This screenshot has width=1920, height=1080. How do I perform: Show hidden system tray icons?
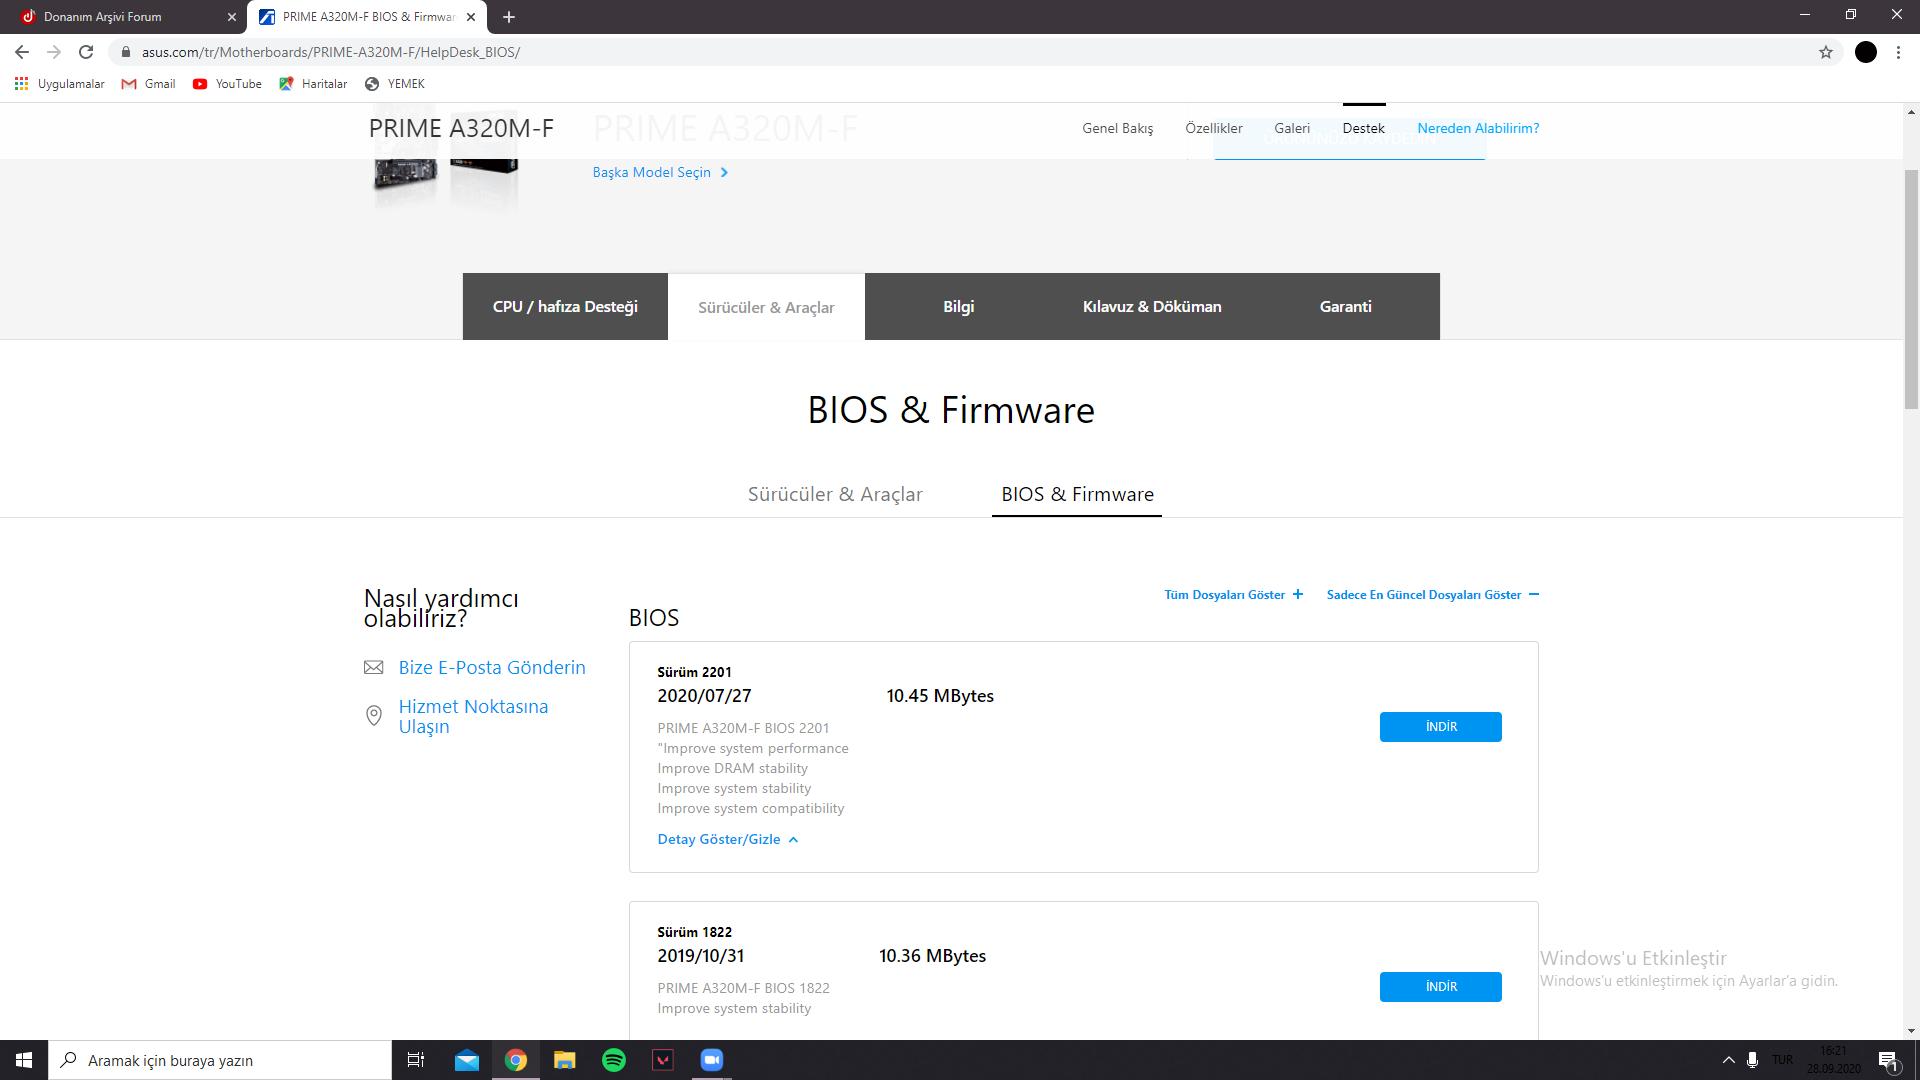(1728, 1060)
